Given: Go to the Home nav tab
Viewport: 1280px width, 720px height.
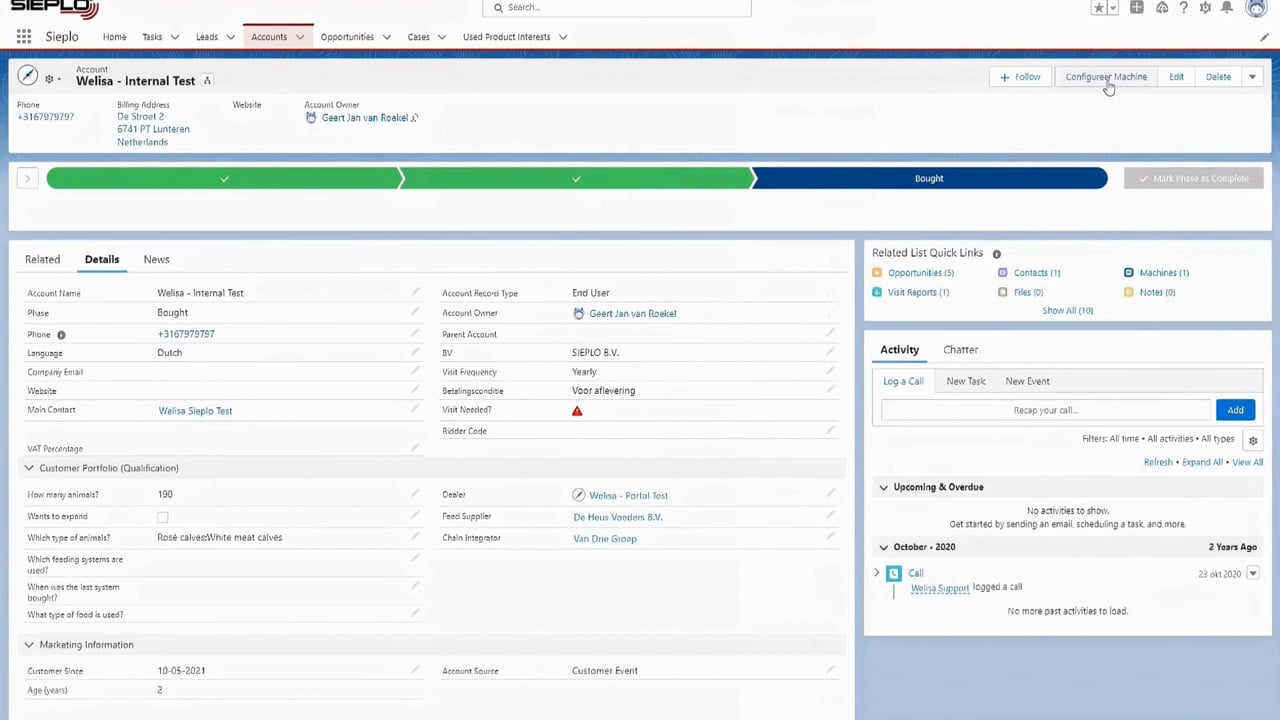Looking at the screenshot, I should click(x=115, y=37).
